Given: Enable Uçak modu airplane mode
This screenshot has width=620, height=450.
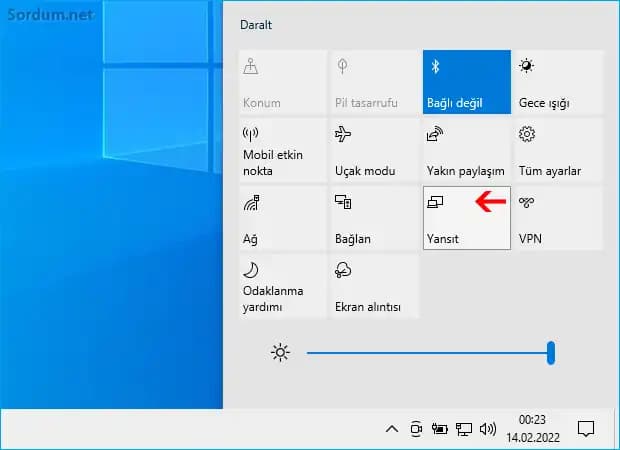Looking at the screenshot, I should (375, 150).
